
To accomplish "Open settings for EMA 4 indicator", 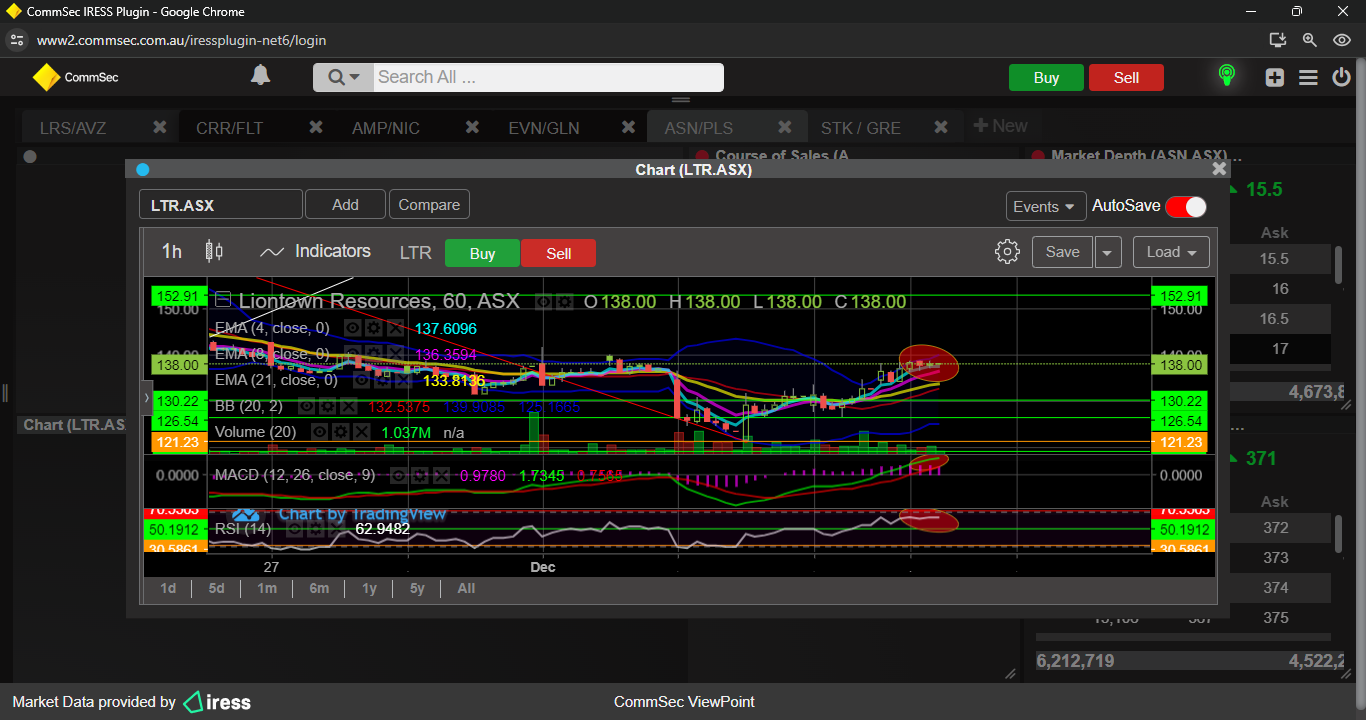I will click(x=374, y=328).
